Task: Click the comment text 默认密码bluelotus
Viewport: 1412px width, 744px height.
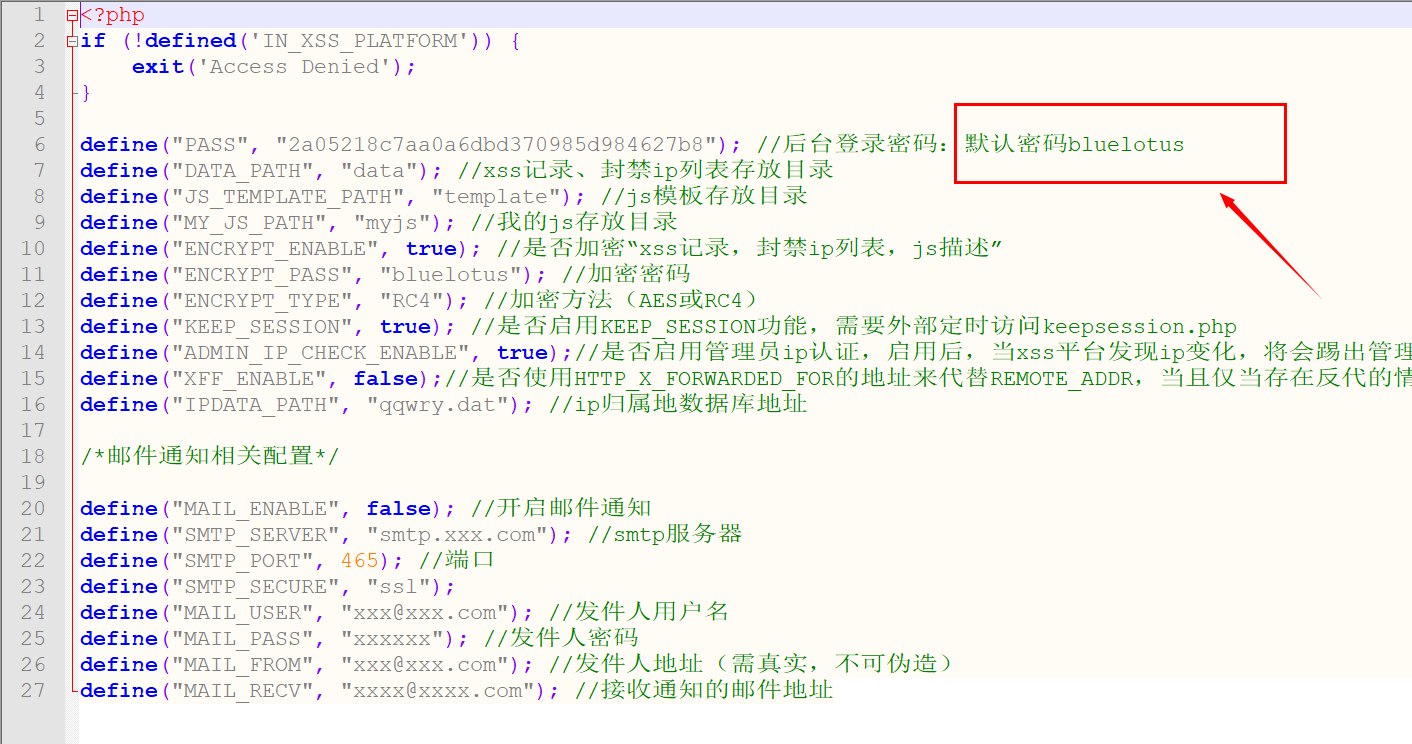Action: (x=1074, y=145)
